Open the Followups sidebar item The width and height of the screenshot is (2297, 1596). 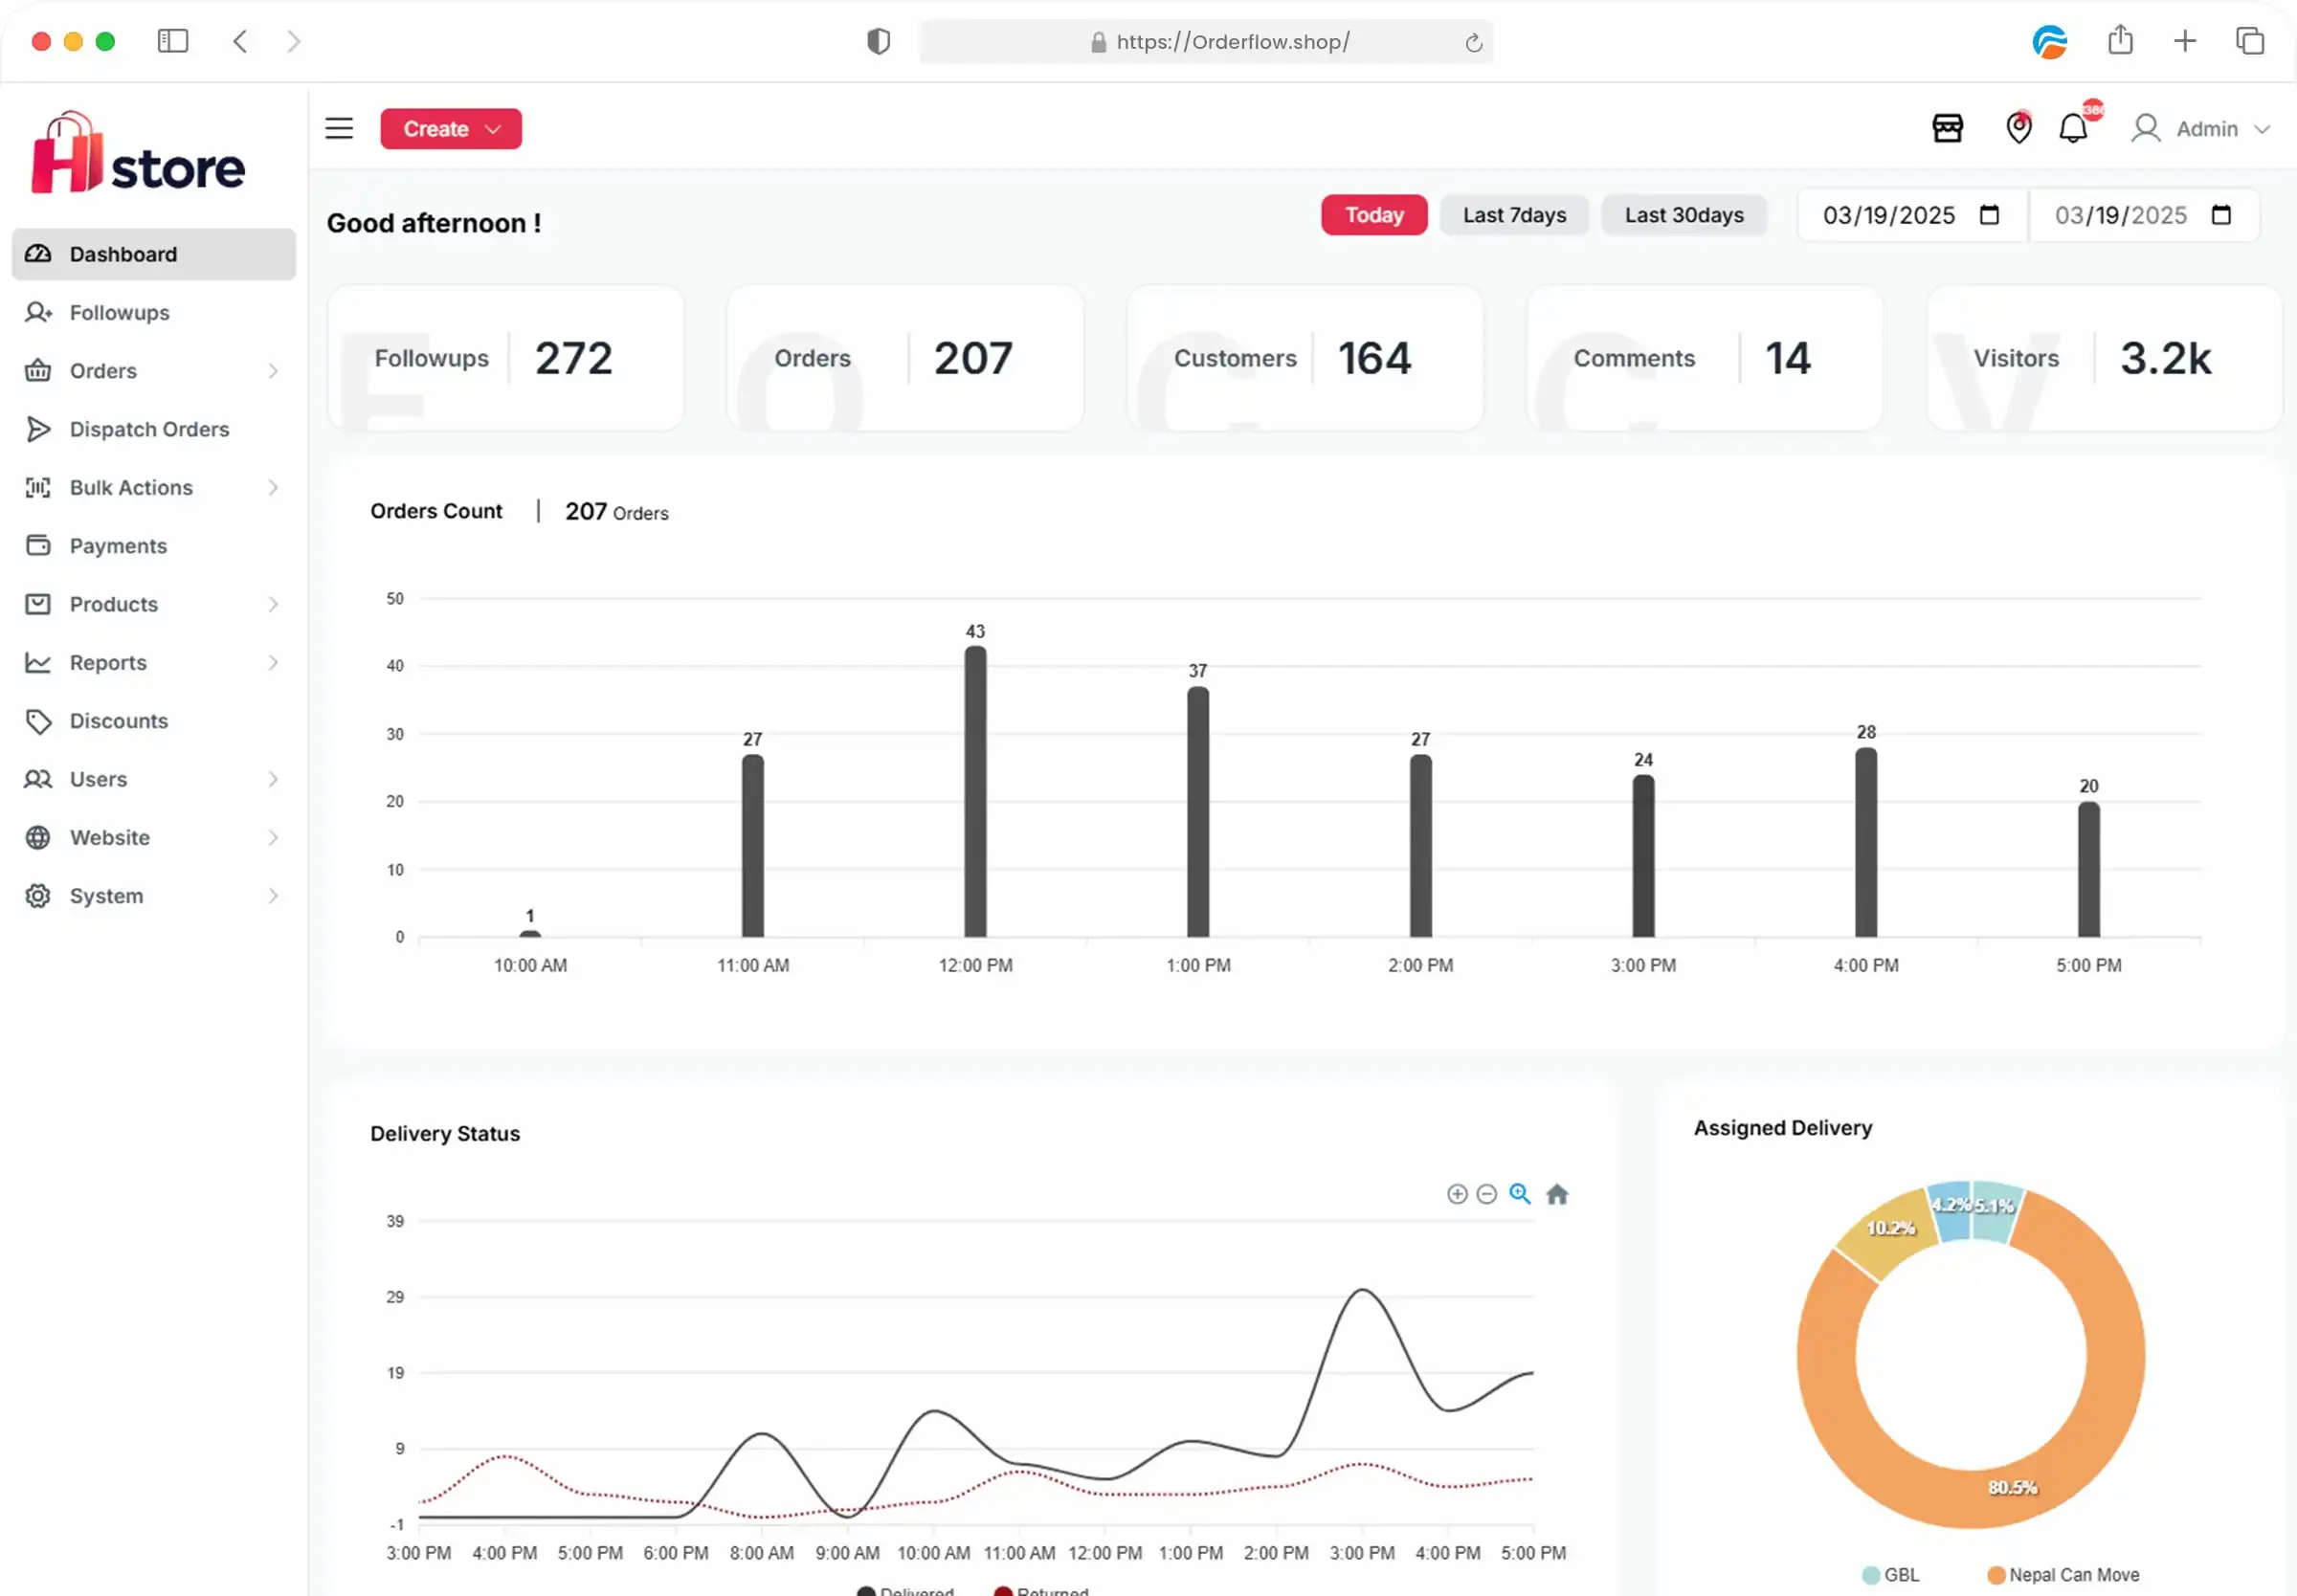(x=154, y=313)
